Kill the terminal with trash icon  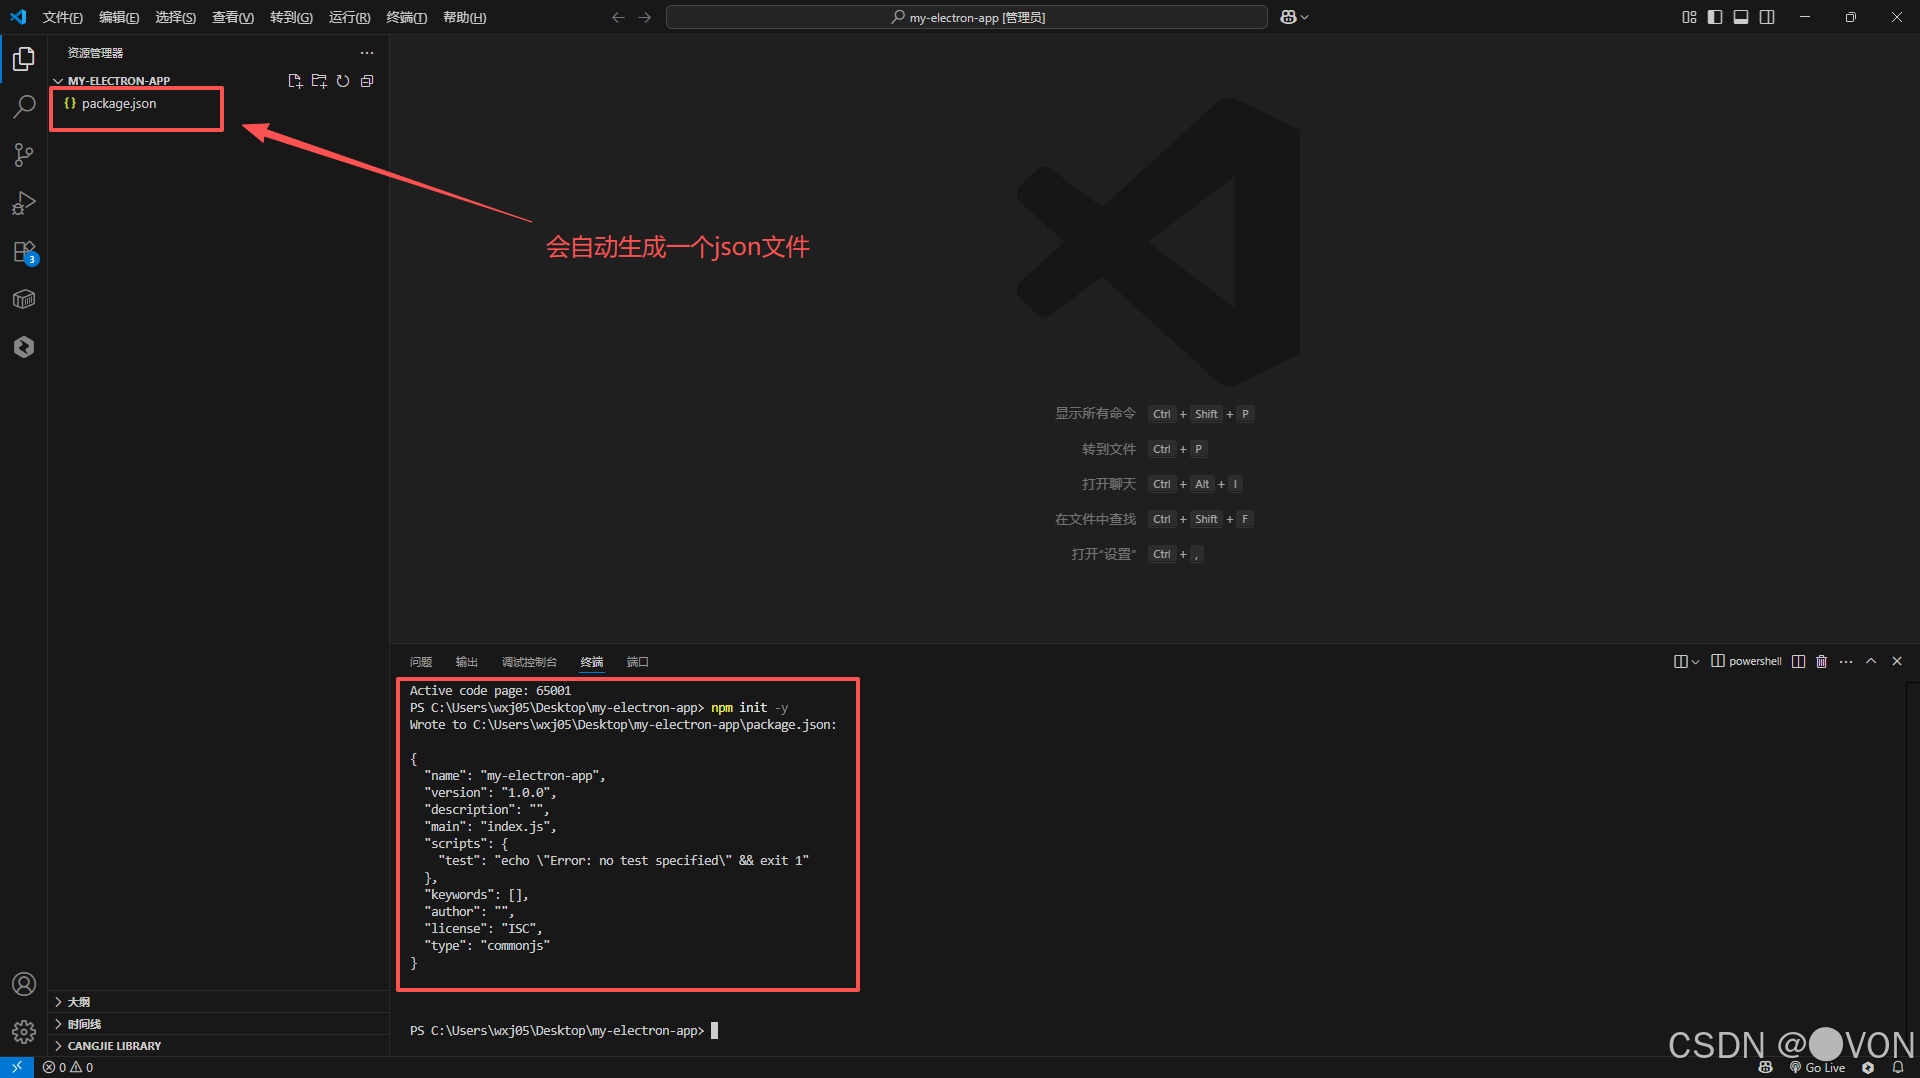click(1822, 661)
